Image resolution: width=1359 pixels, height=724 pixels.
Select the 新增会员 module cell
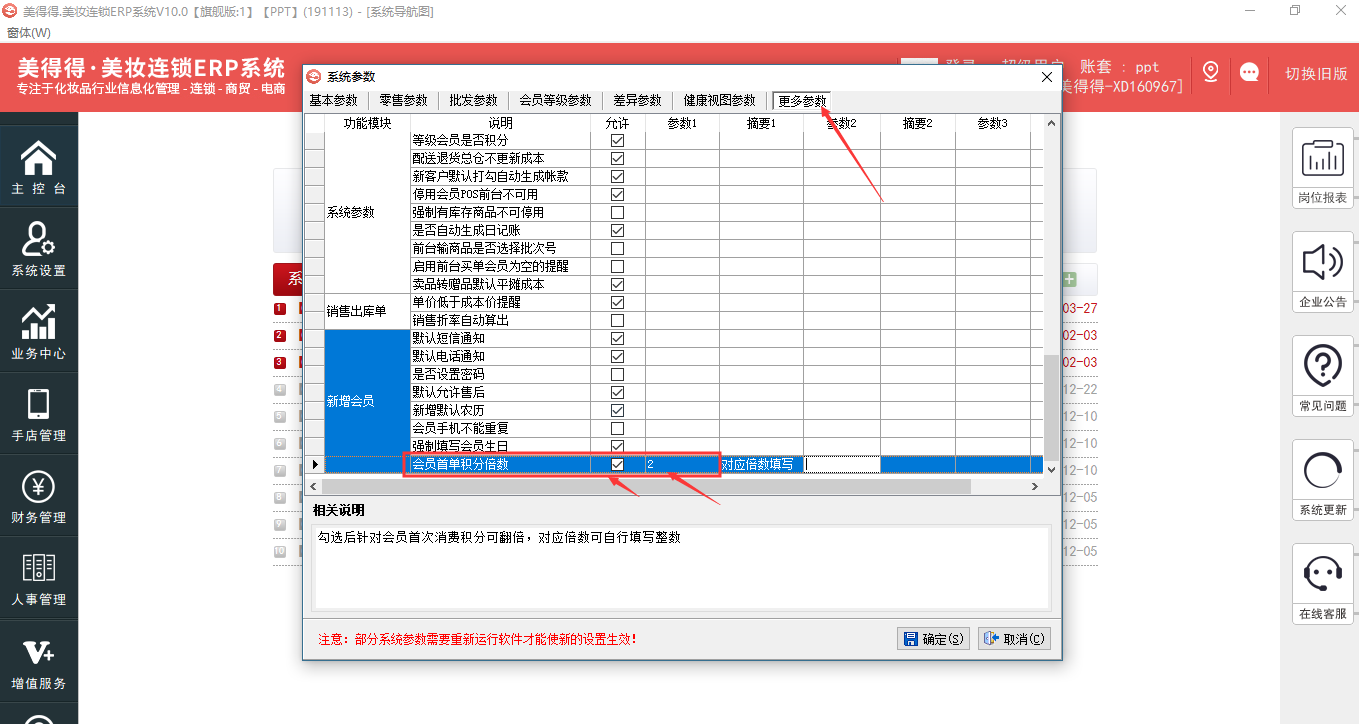pyautogui.click(x=368, y=401)
